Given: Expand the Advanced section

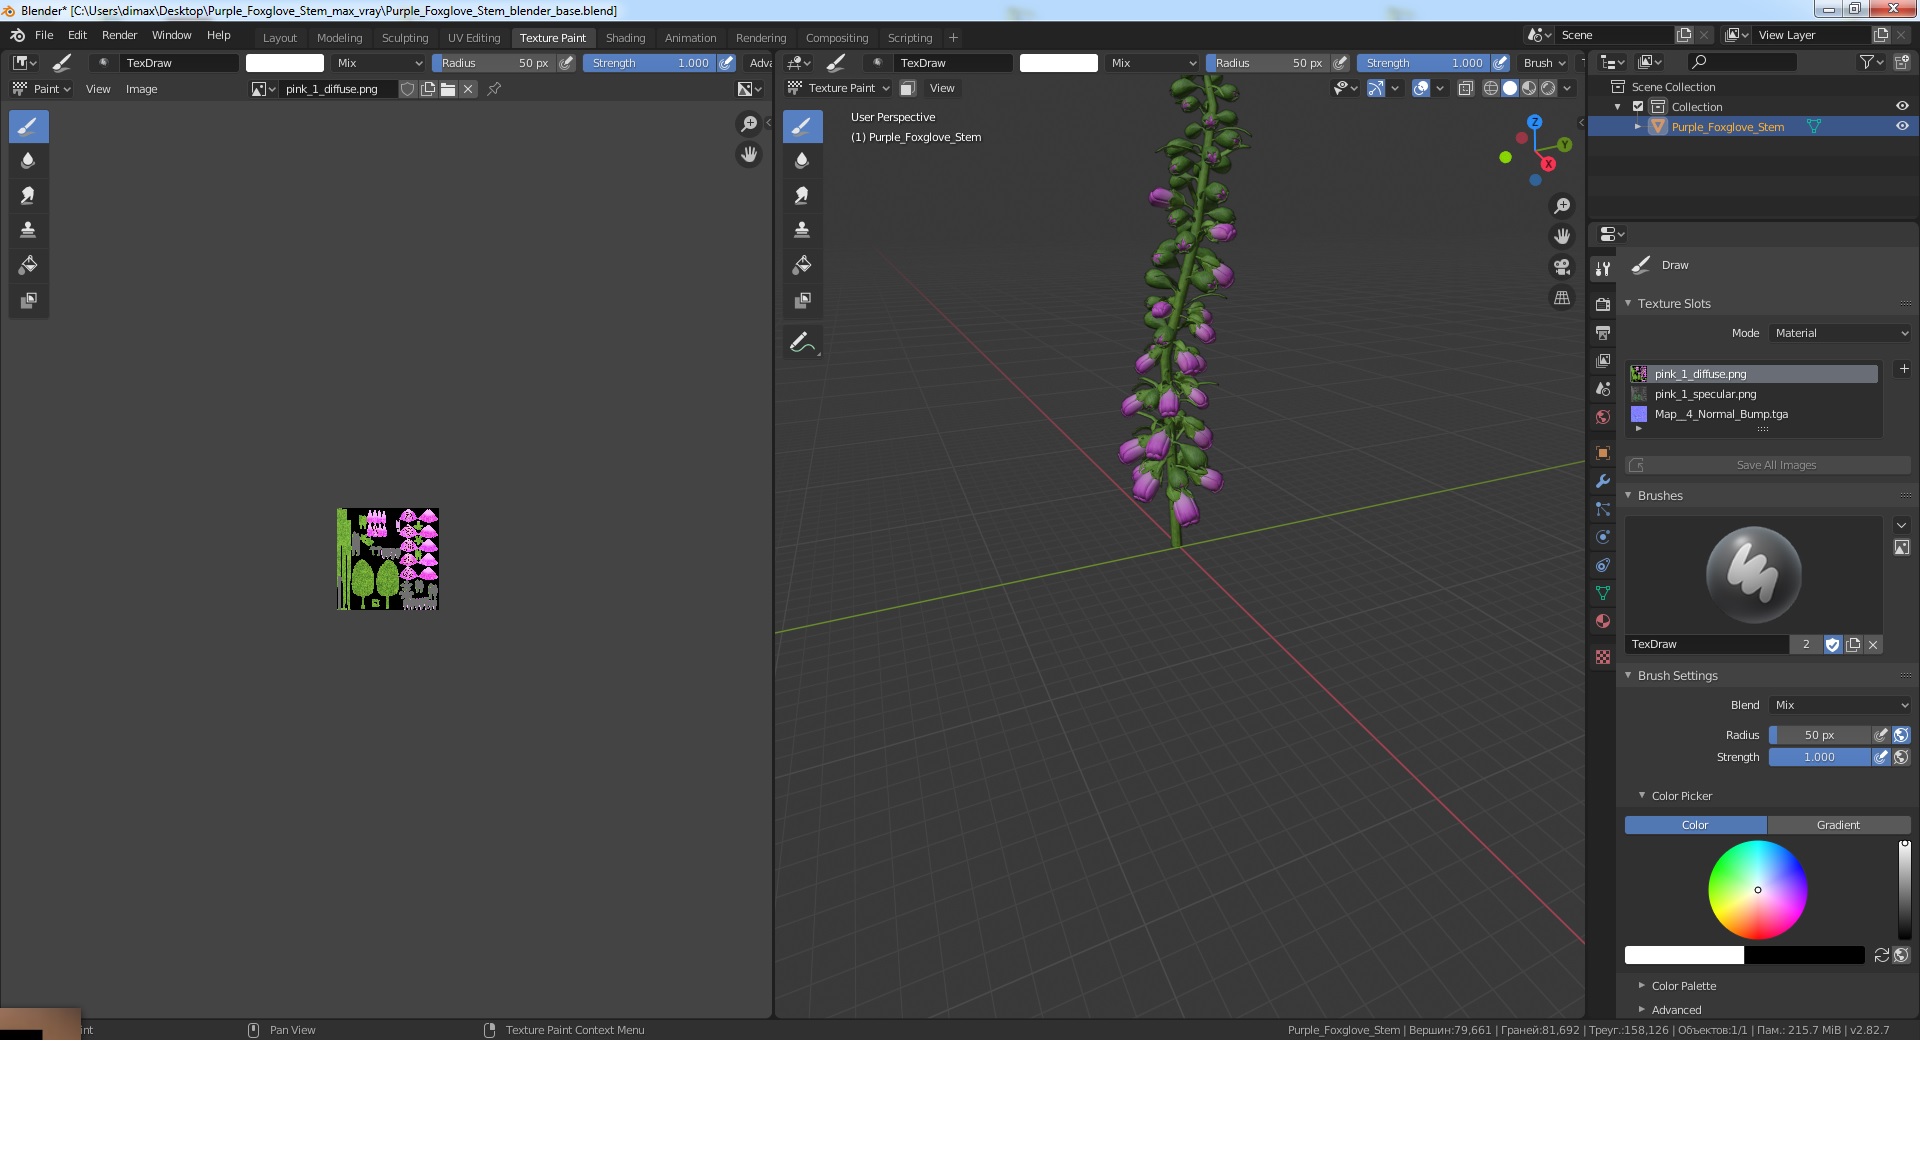Looking at the screenshot, I should (1642, 1009).
